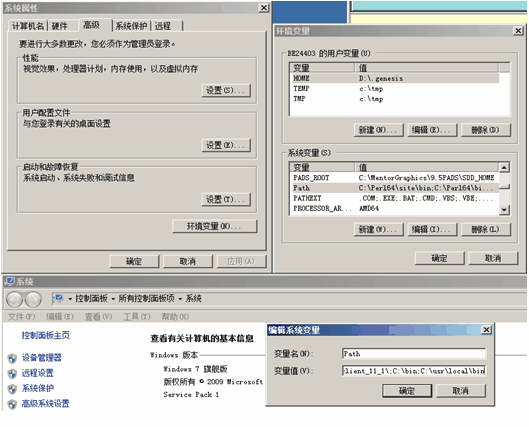
Task: Expand the 控制面板 breadcrumb dropdown arrow
Action: tap(70, 299)
